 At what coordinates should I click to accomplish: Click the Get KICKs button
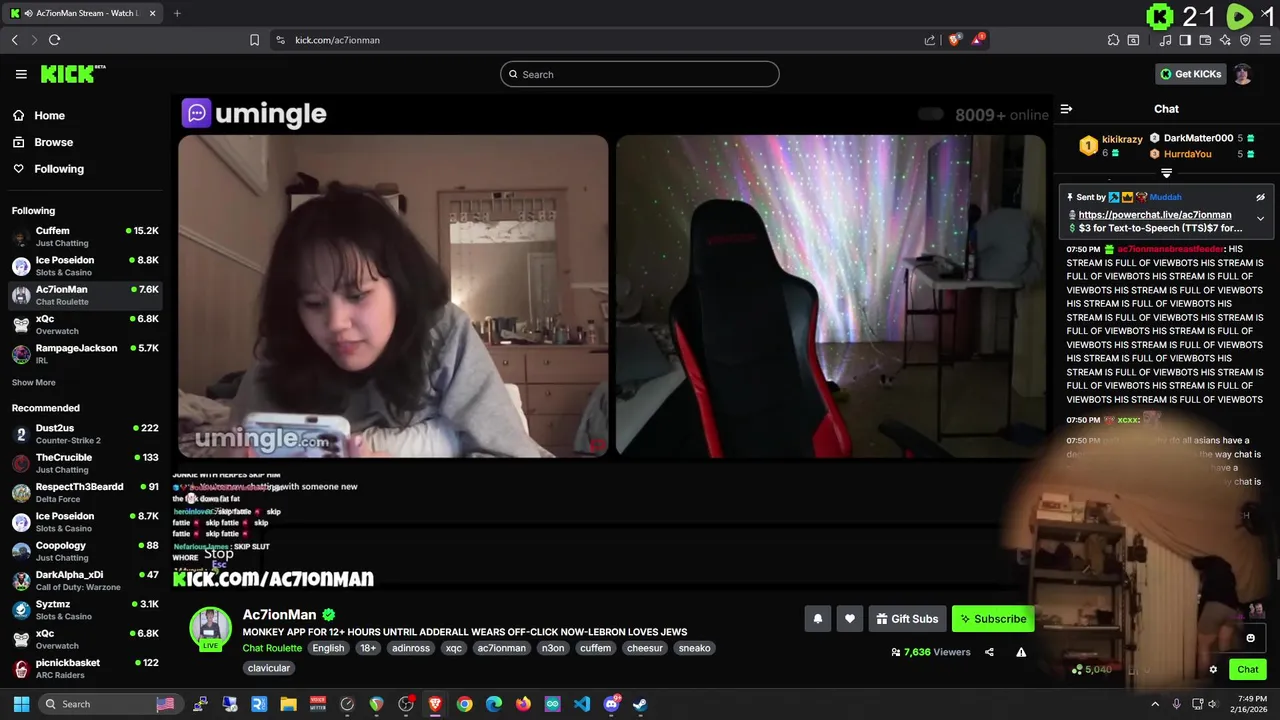[x=1191, y=74]
